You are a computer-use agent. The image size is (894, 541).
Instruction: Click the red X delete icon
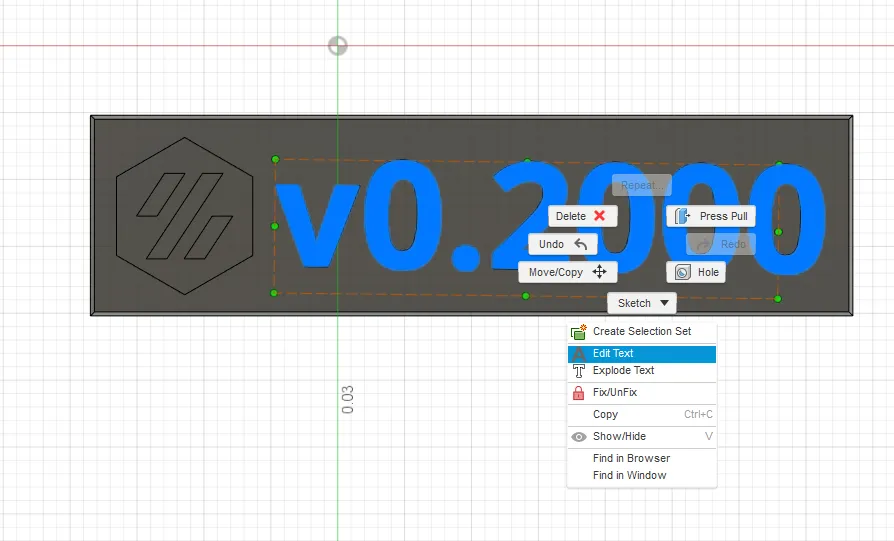pyautogui.click(x=599, y=215)
